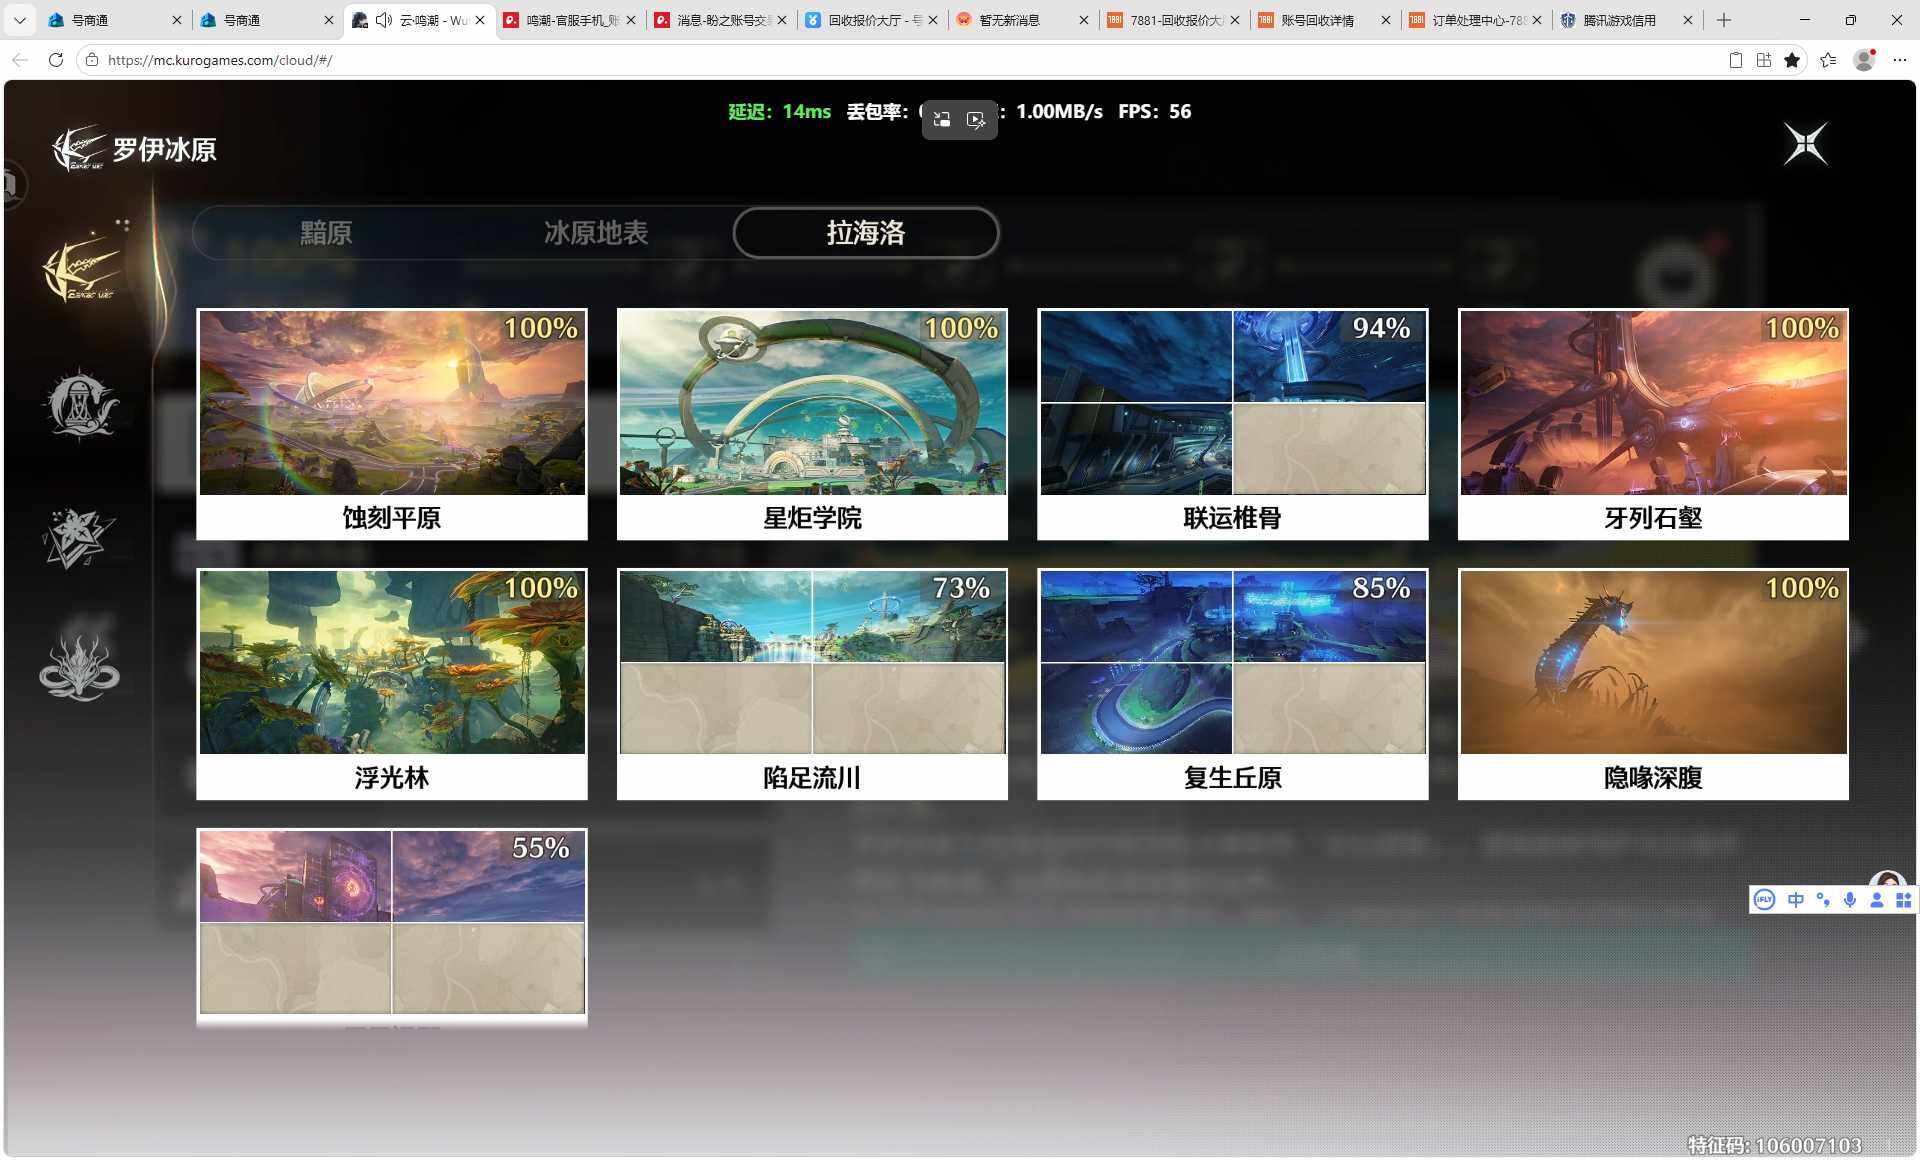Close the 账号回收详情 browser tab
Image resolution: width=1920 pixels, height=1160 pixels.
(1385, 20)
